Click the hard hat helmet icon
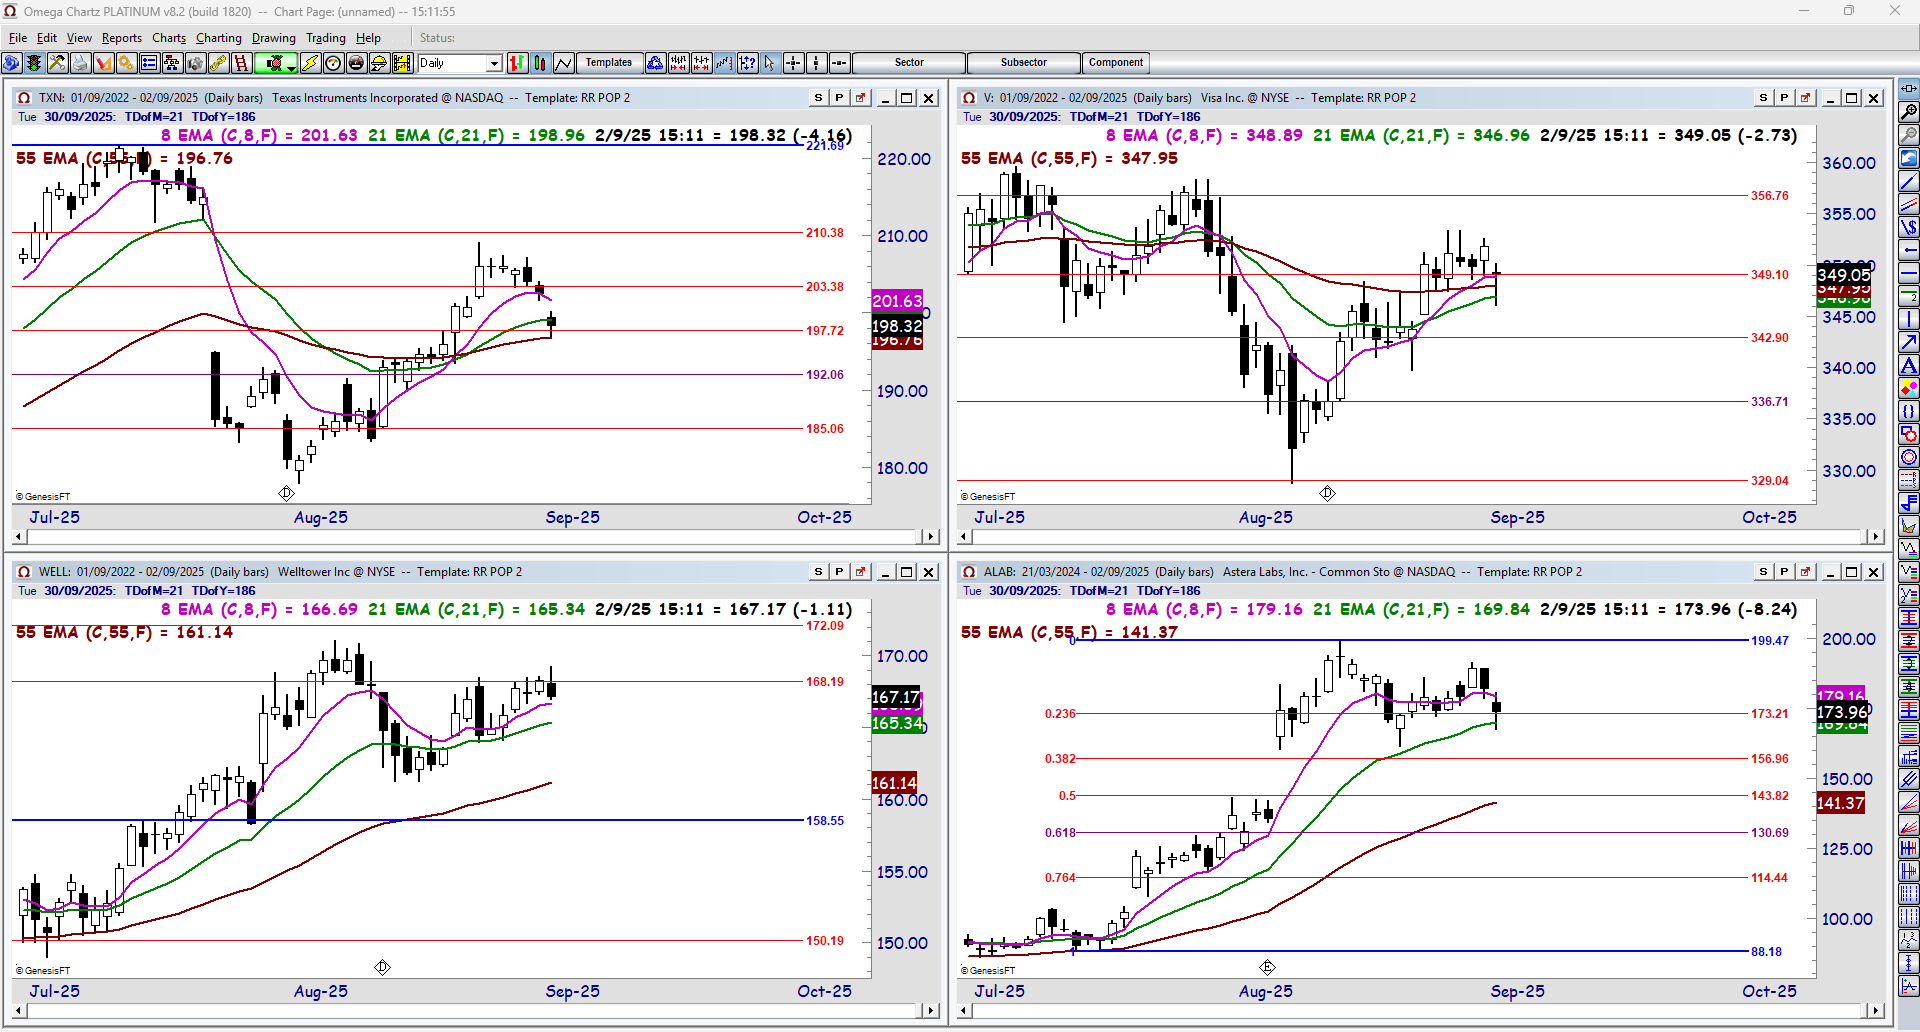Screen dimensions: 1920x1032 point(379,63)
